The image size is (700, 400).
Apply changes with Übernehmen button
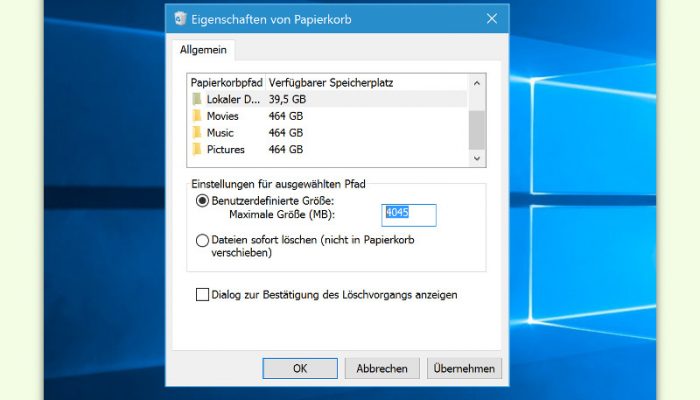[464, 368]
